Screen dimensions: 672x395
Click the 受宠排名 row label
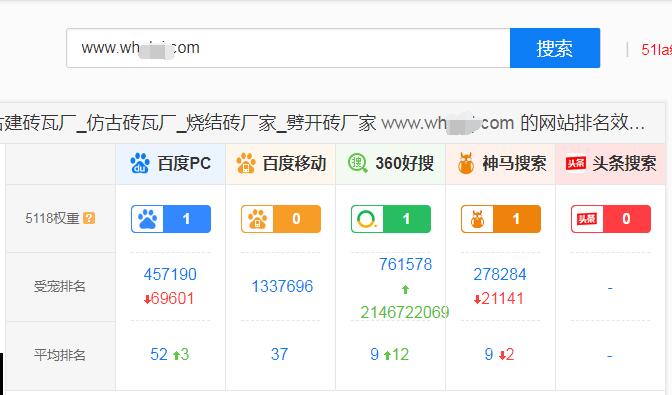60,286
